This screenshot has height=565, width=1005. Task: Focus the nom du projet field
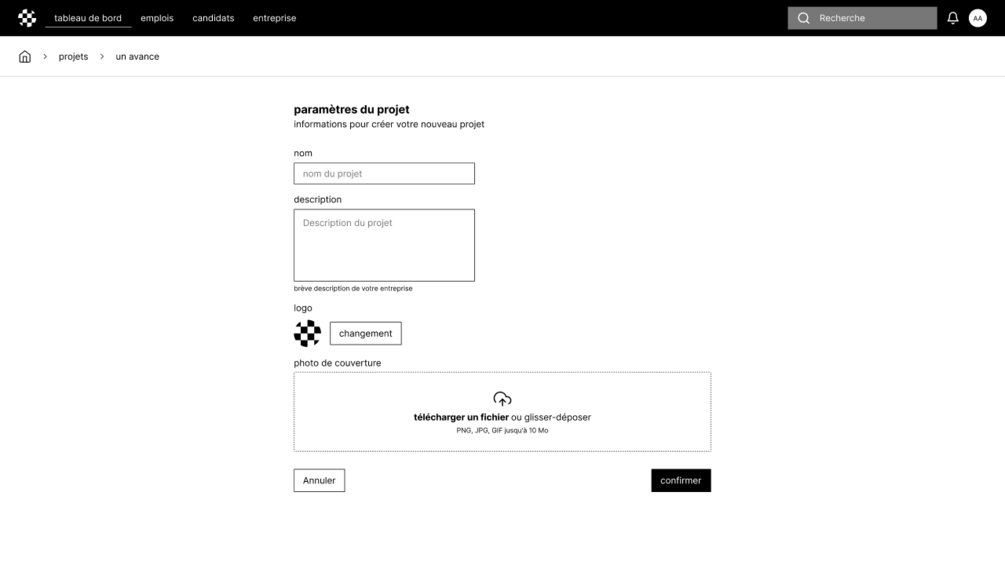coord(384,174)
